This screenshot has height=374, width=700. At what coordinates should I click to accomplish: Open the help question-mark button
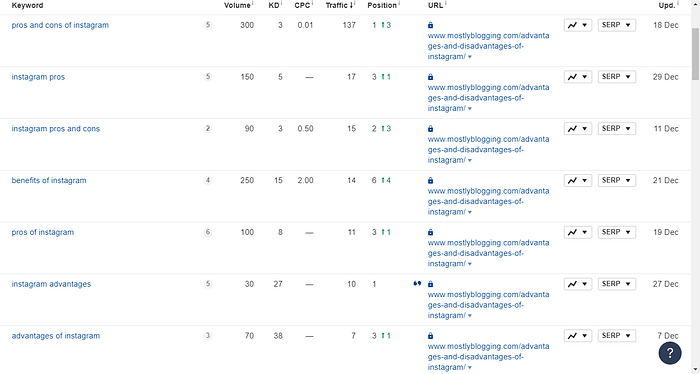coord(670,353)
